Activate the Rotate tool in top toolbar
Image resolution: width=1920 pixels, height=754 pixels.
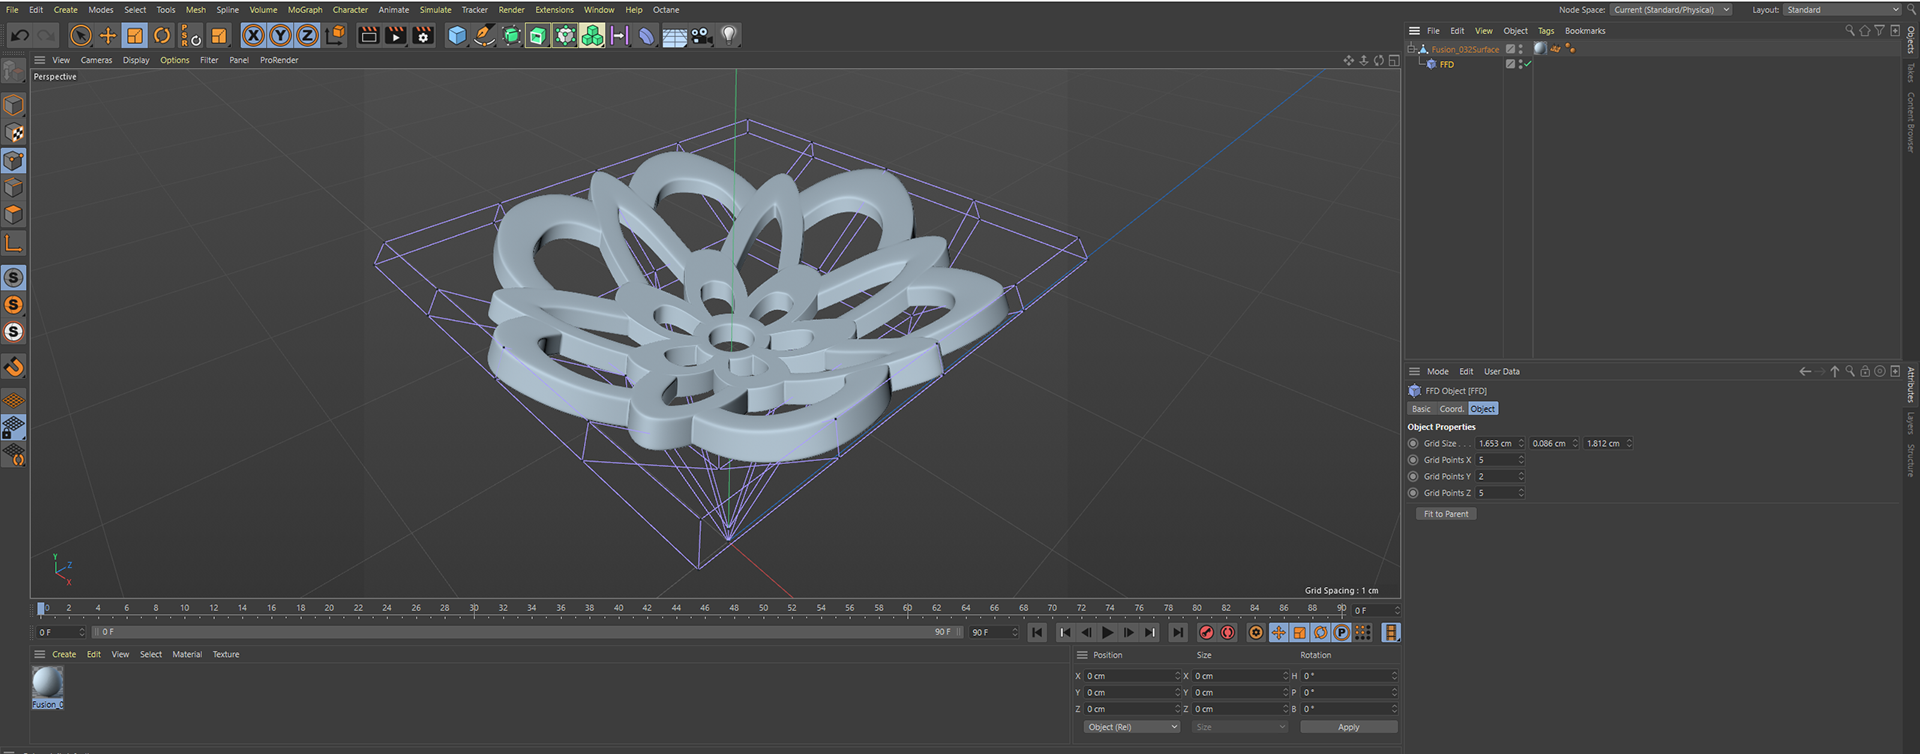[x=162, y=36]
